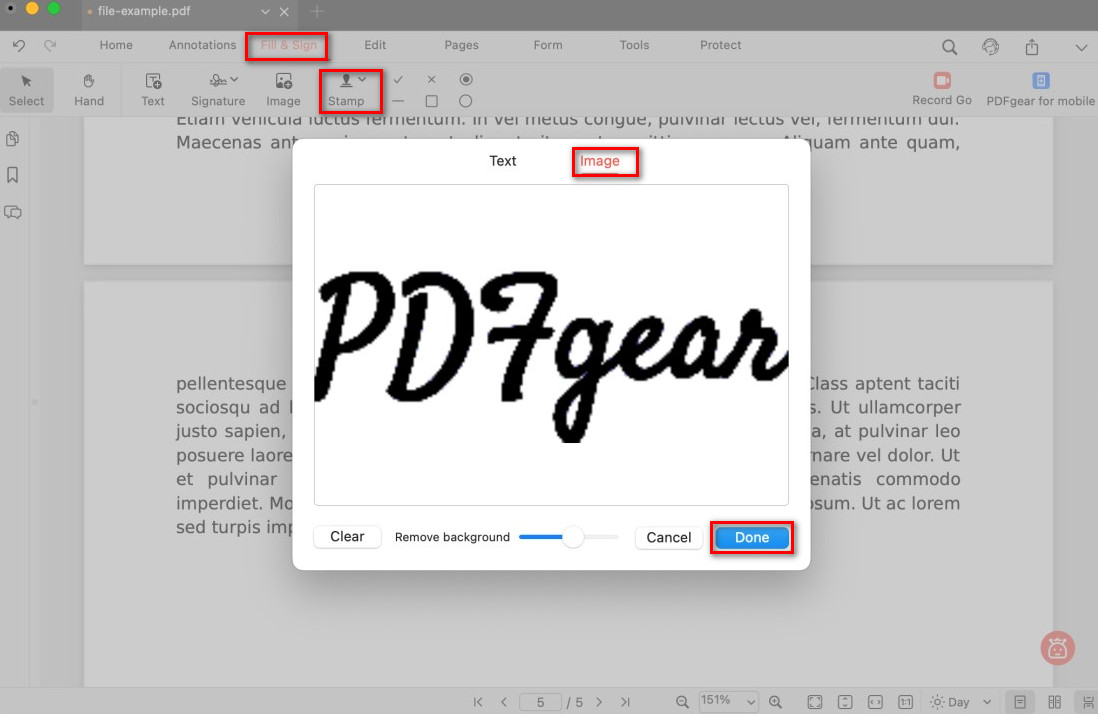Jump to last page
Viewport: 1098px width, 714px height.
[625, 701]
